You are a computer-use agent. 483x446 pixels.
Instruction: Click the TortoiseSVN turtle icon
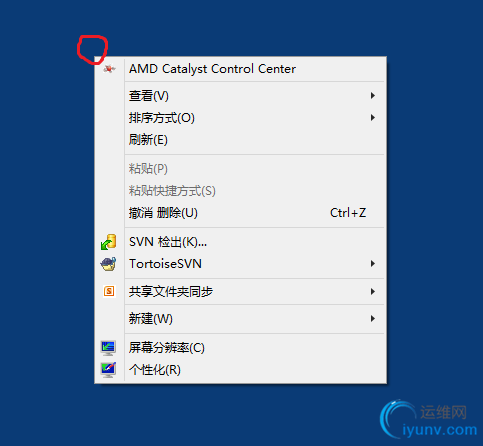coord(109,264)
